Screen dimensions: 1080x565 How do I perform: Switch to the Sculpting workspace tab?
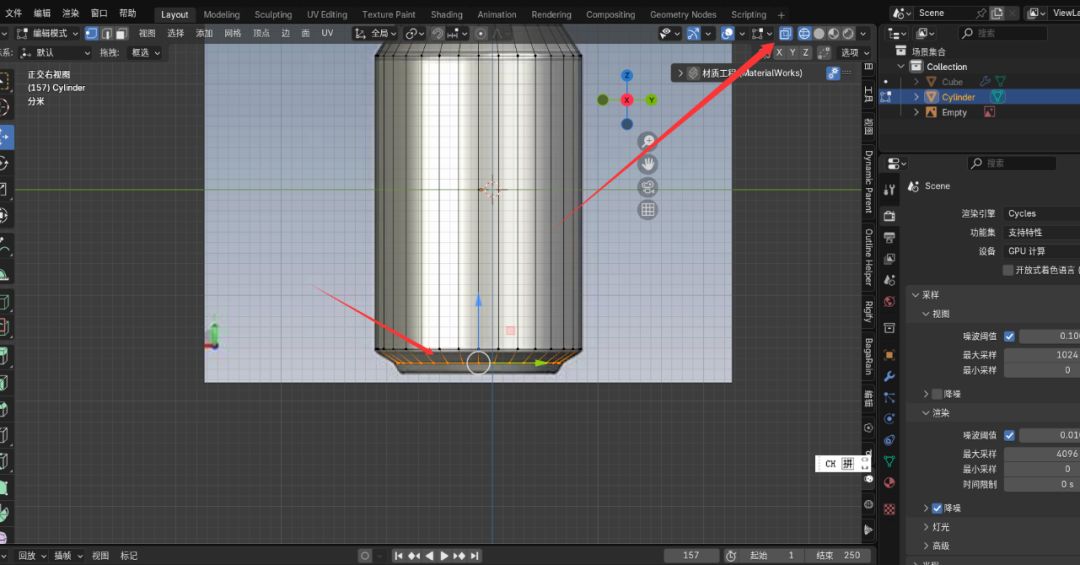(273, 15)
